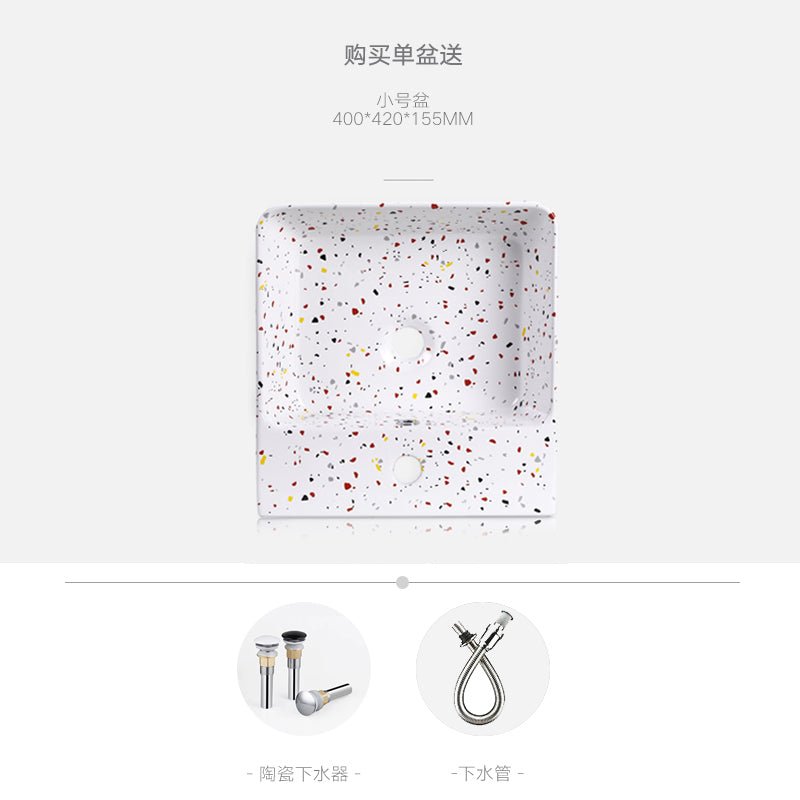This screenshot has height=800, width=800.
Task: Select the 400*420*155MM dimension text
Action: coord(403,119)
